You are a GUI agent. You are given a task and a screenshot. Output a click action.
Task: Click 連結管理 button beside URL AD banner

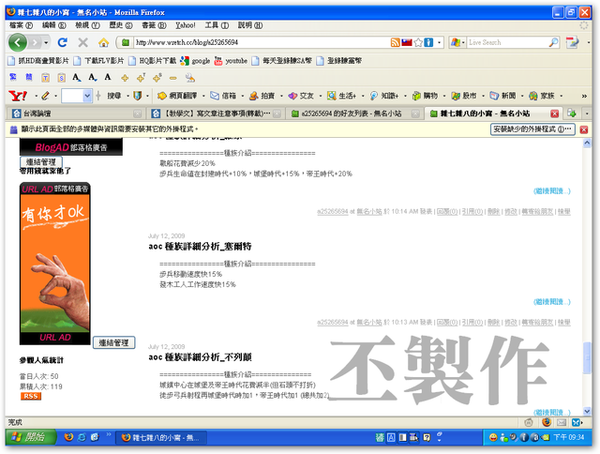click(x=114, y=343)
